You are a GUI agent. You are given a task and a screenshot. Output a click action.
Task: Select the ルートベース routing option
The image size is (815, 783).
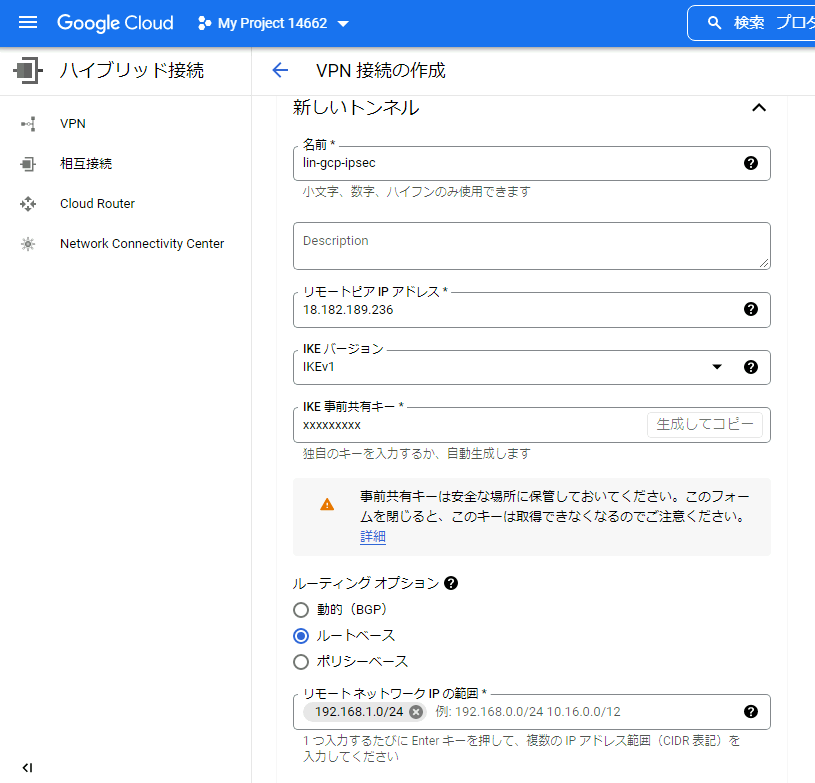pos(301,635)
